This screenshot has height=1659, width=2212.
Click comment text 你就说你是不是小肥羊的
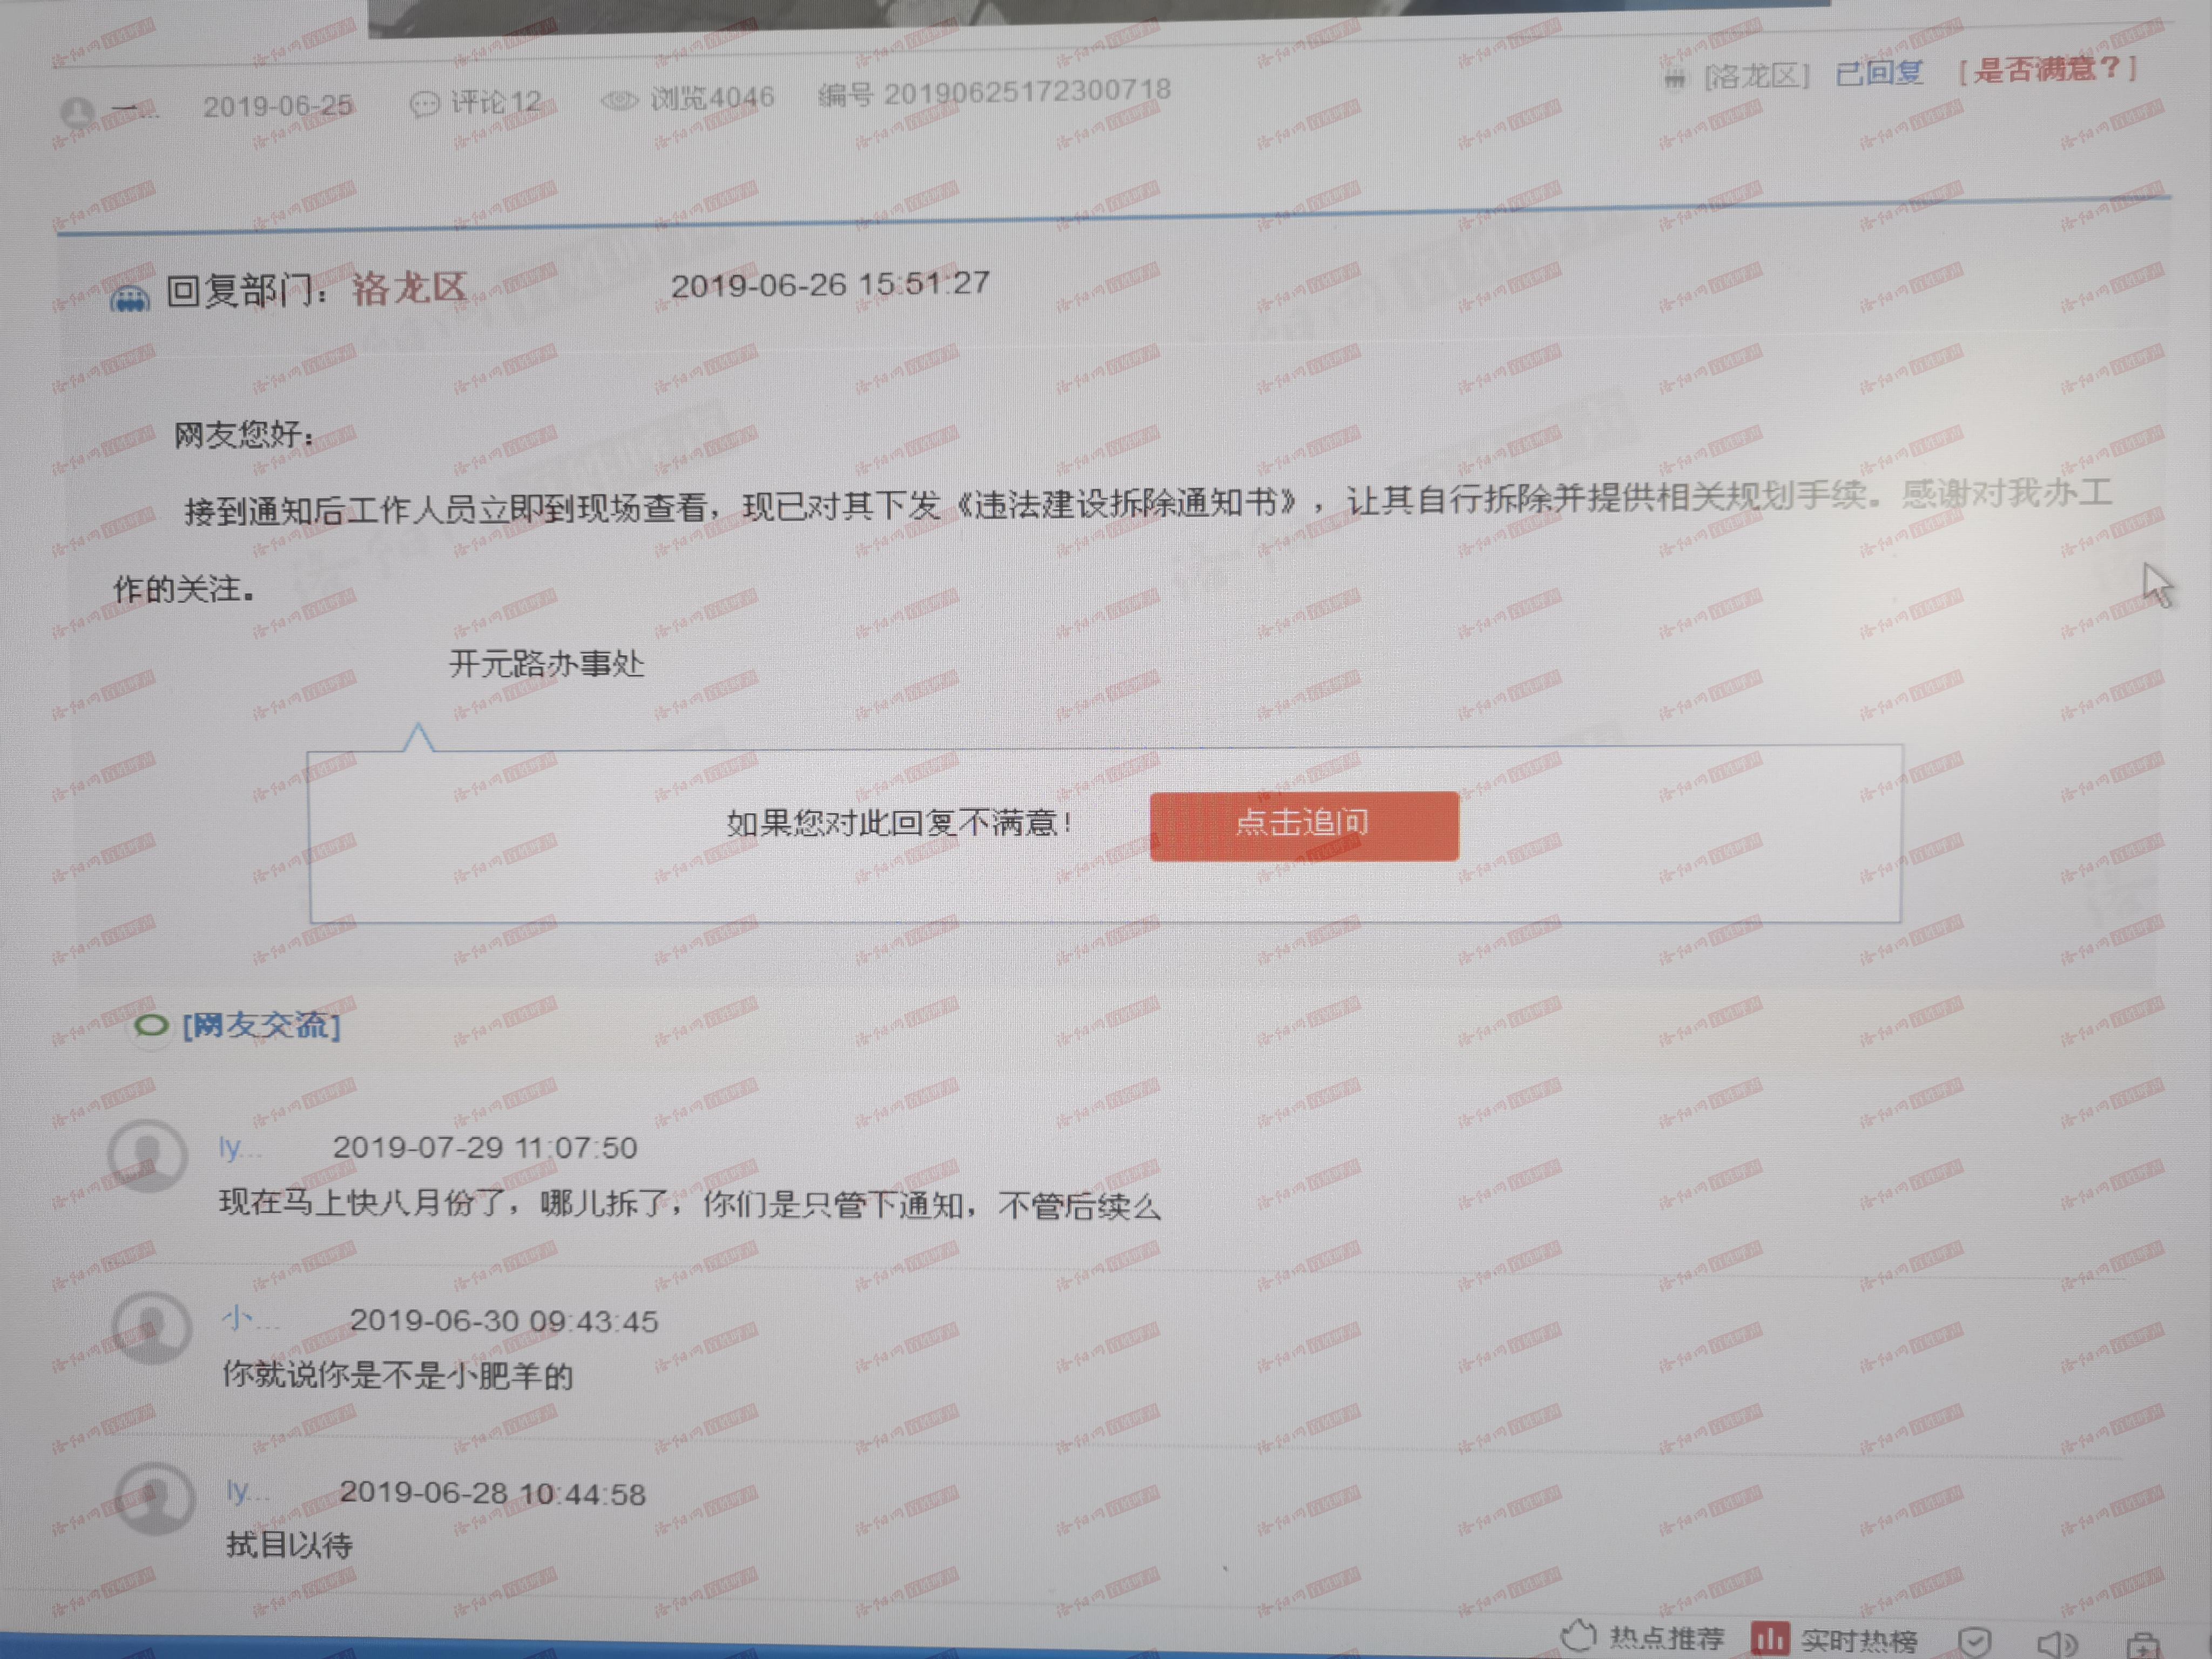pyautogui.click(x=398, y=1376)
